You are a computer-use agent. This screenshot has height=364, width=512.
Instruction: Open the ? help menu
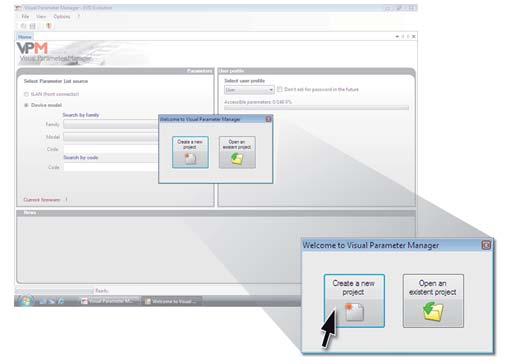[79, 16]
